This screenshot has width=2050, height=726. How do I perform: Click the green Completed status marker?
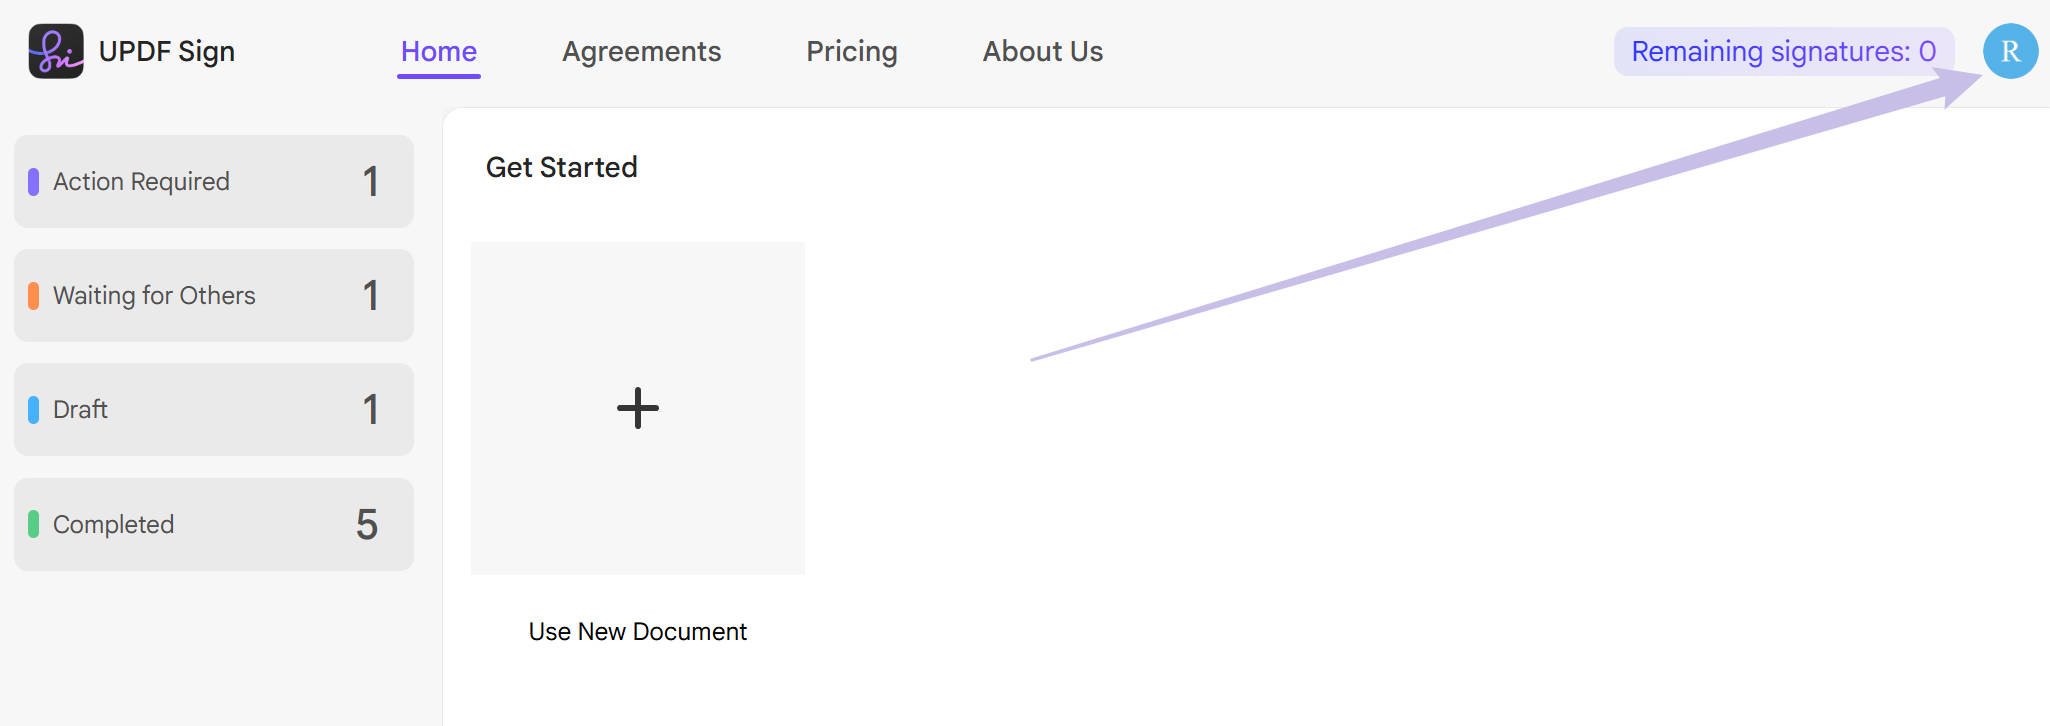[x=33, y=524]
